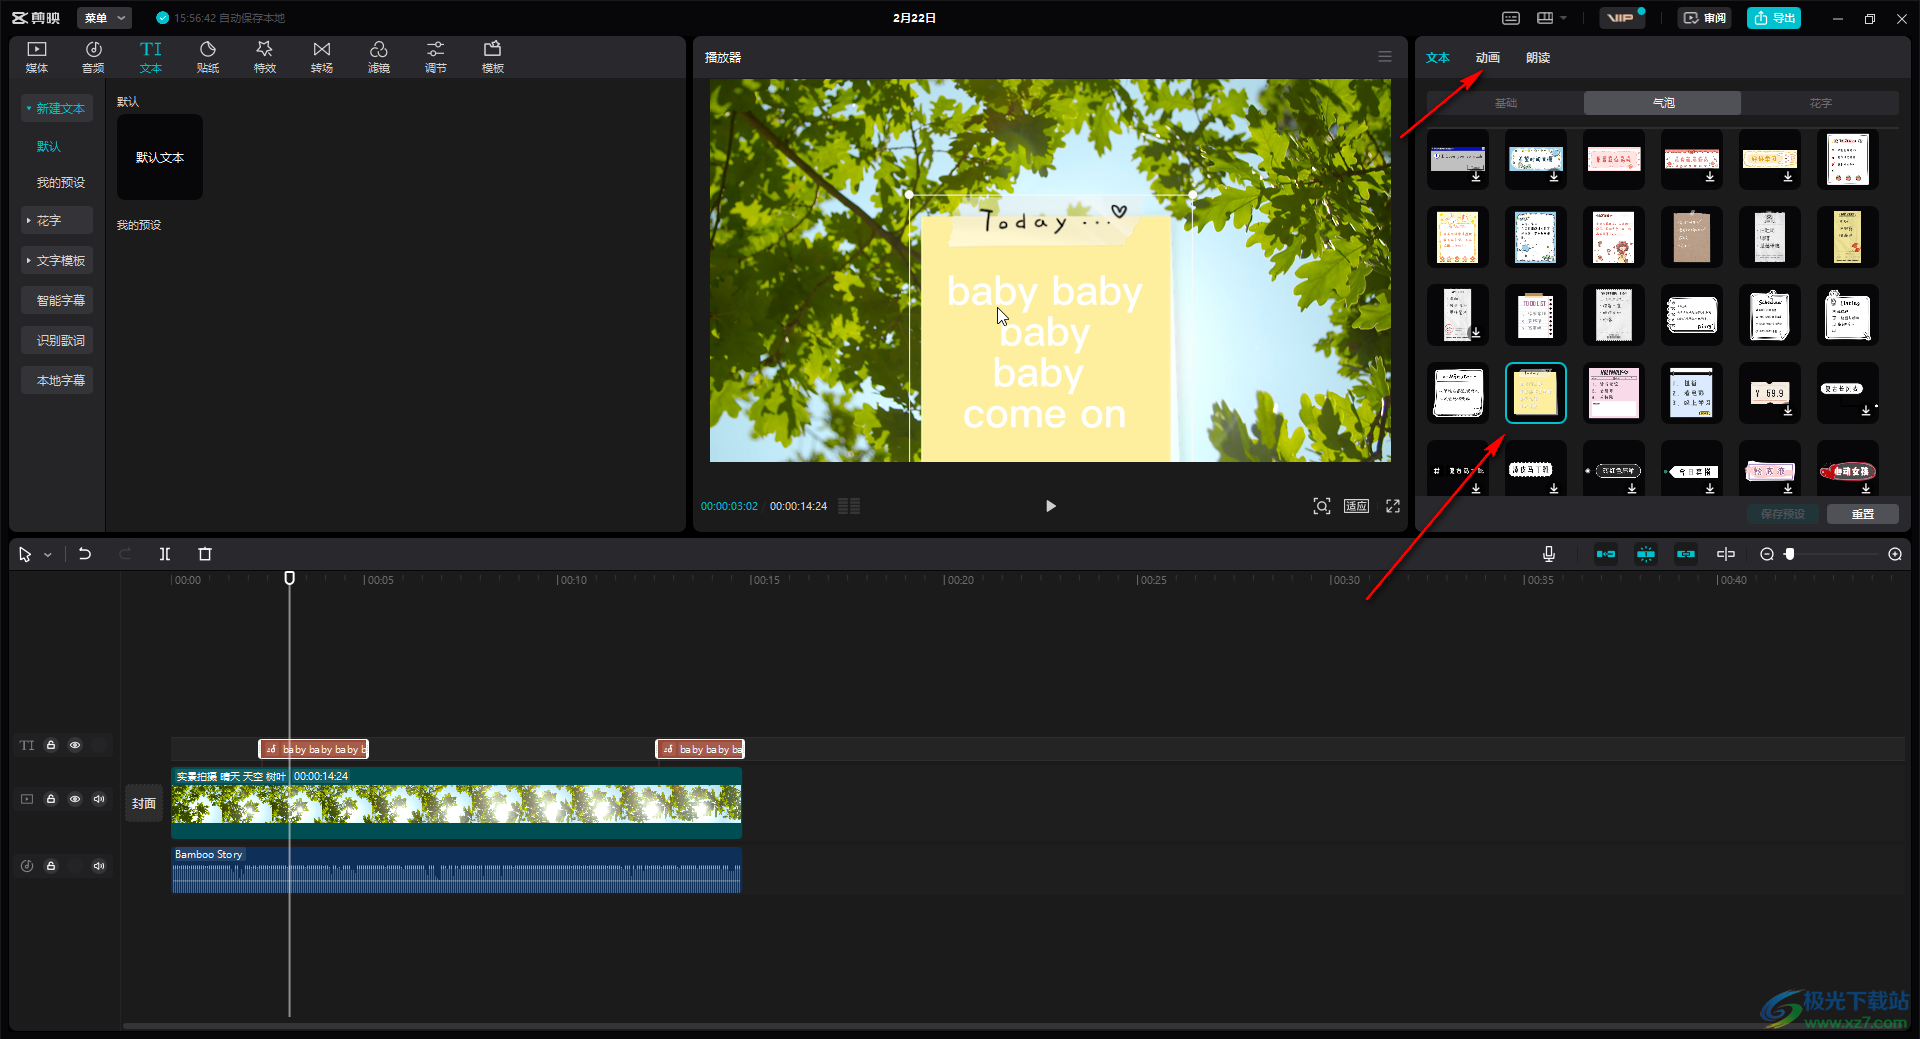Select the 花字 sub-tab in right panel
Image resolution: width=1920 pixels, height=1039 pixels.
(1820, 103)
